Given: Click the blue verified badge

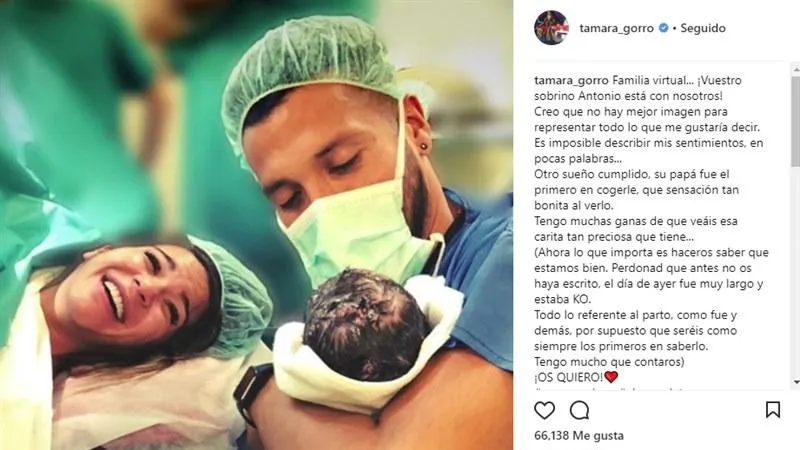Looking at the screenshot, I should [x=663, y=28].
